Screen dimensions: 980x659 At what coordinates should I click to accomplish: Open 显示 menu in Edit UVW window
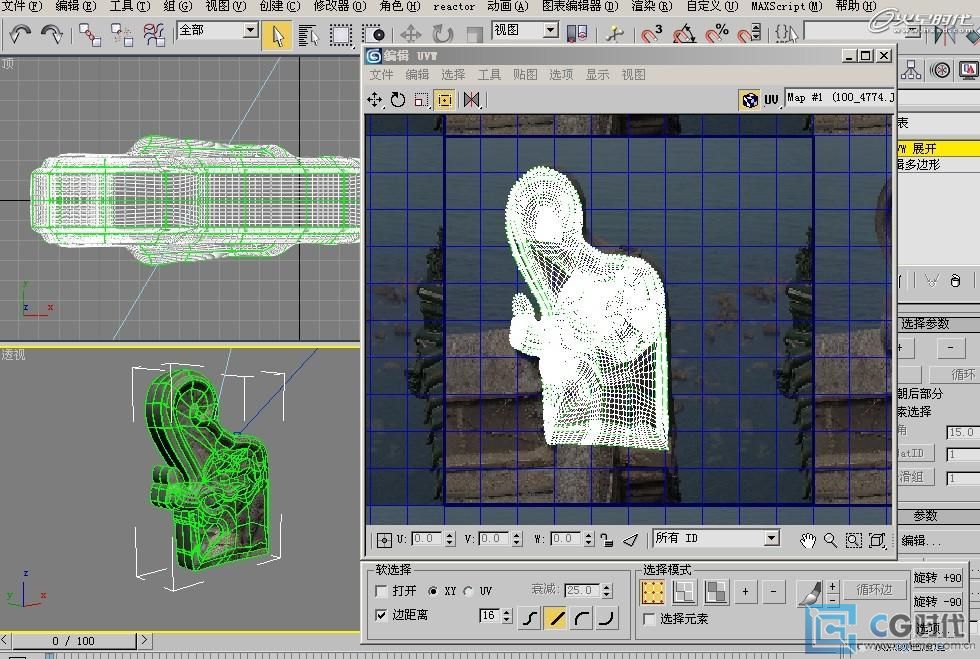(x=597, y=74)
